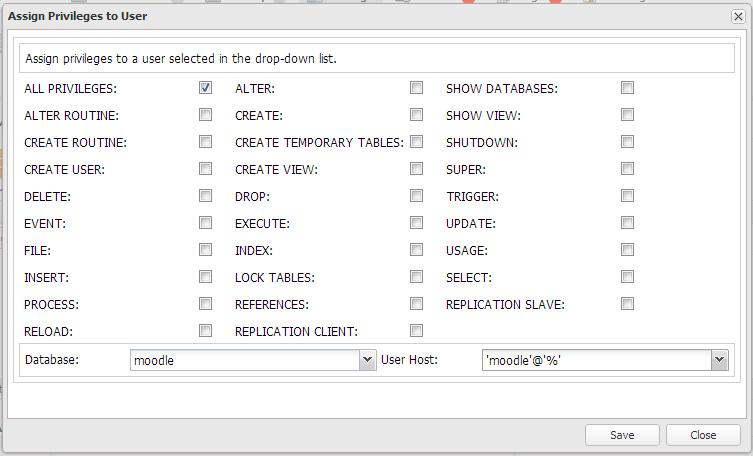The width and height of the screenshot is (753, 456).
Task: Check the CREATE USER privilege
Action: [x=205, y=169]
